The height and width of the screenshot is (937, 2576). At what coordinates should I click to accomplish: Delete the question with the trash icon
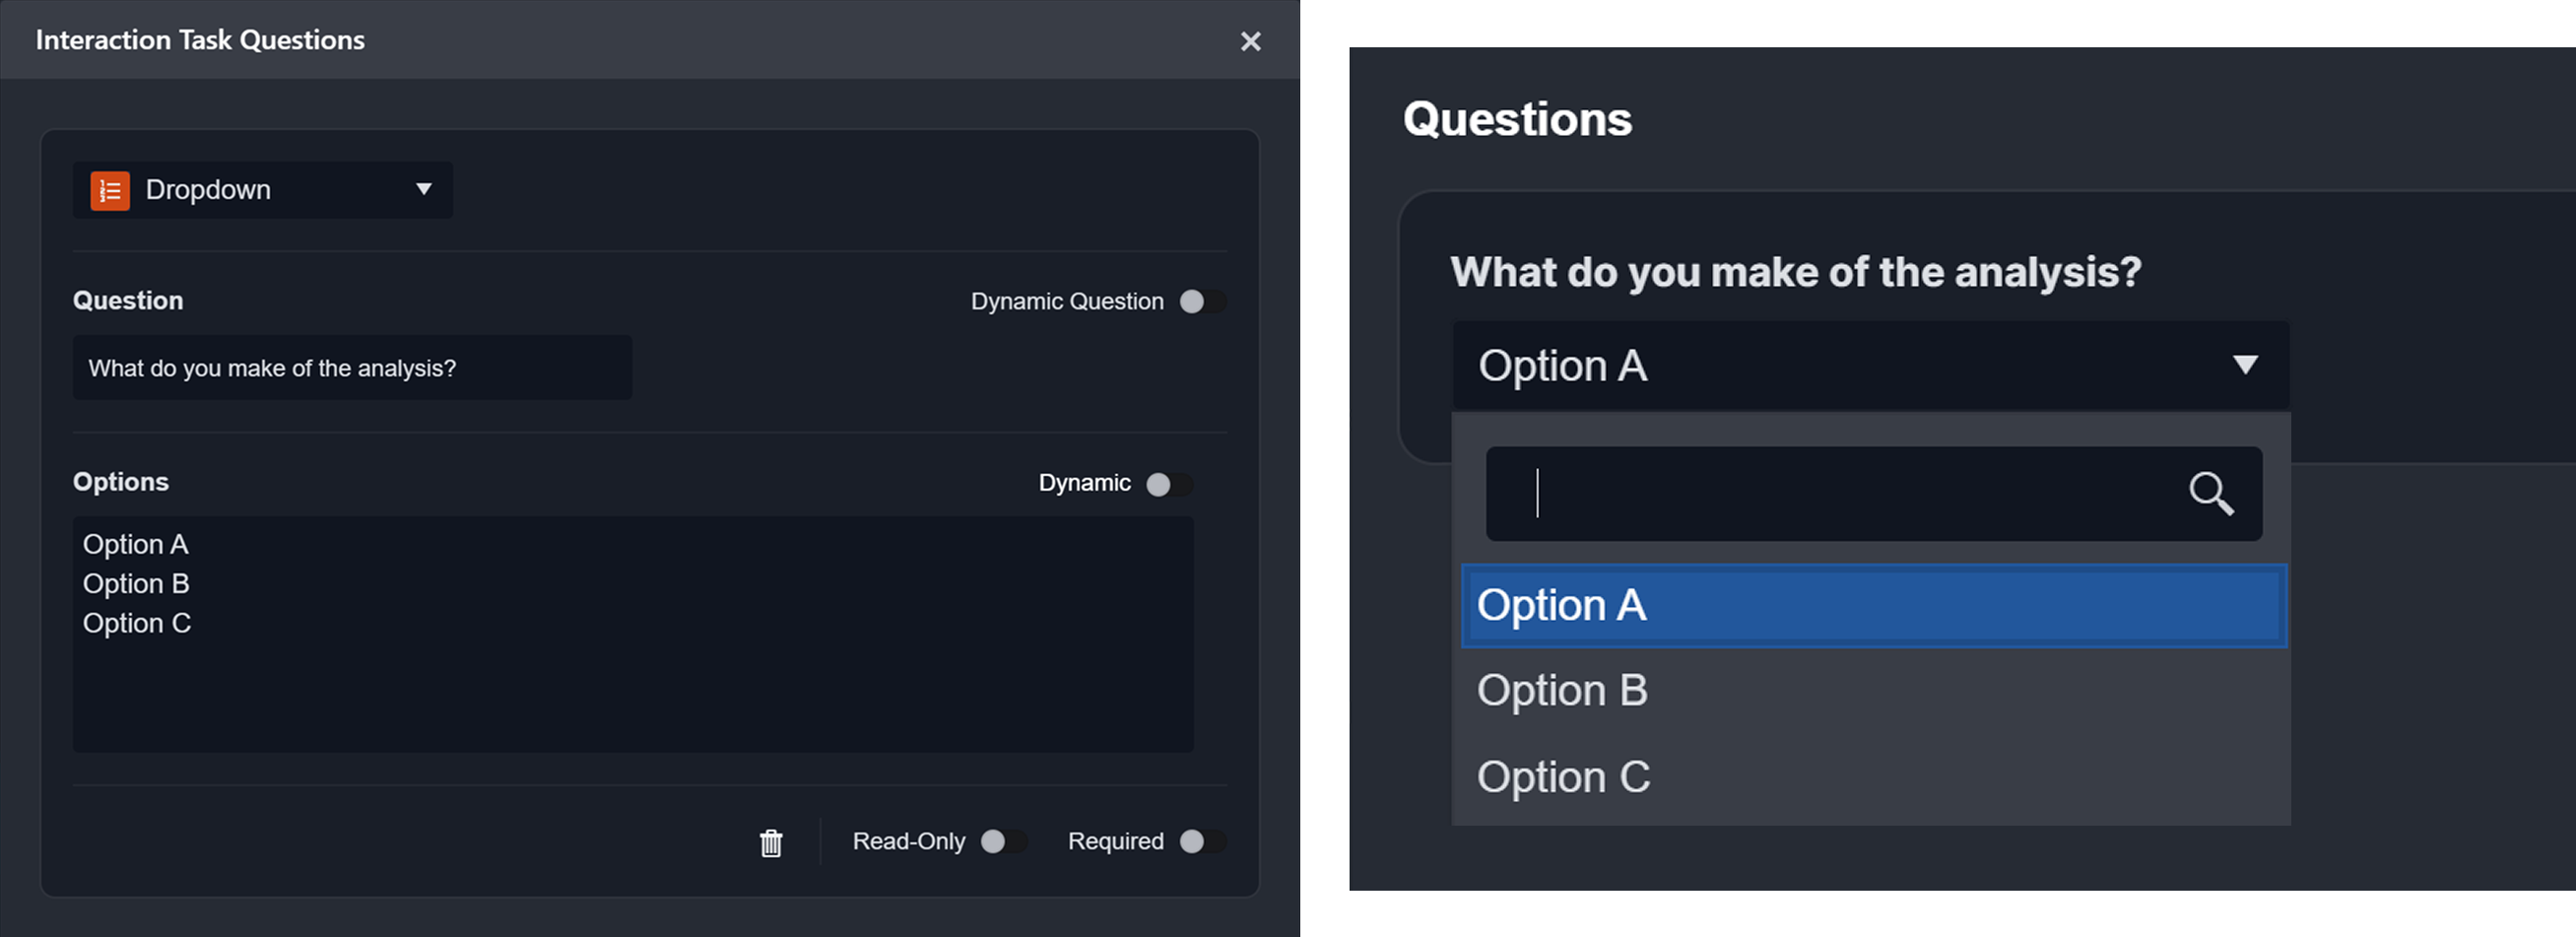click(x=770, y=843)
